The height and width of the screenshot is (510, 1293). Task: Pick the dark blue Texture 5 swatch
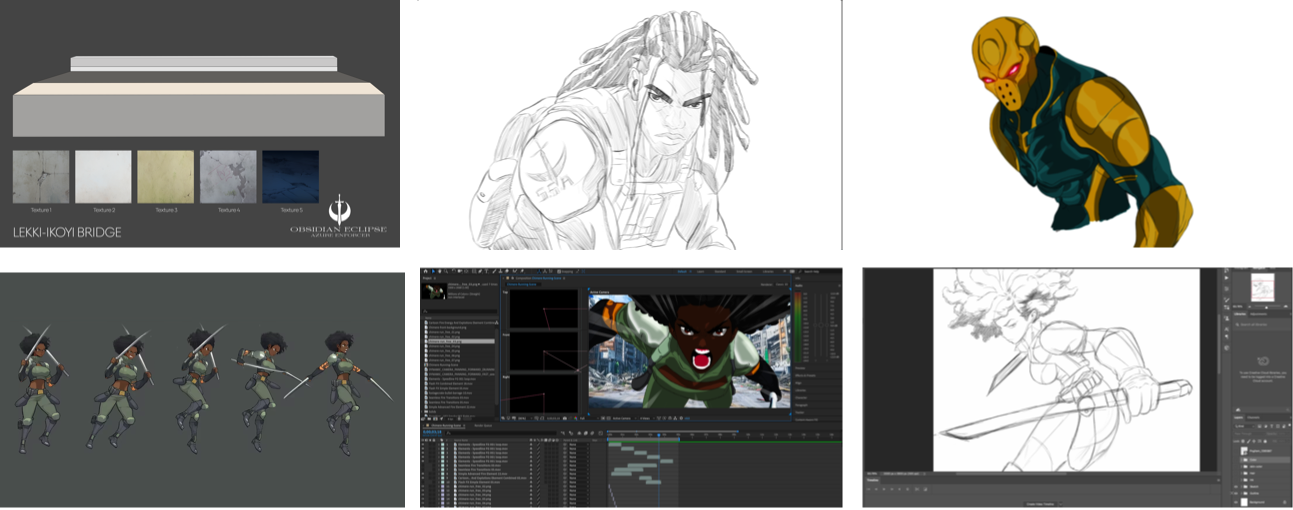tap(290, 177)
